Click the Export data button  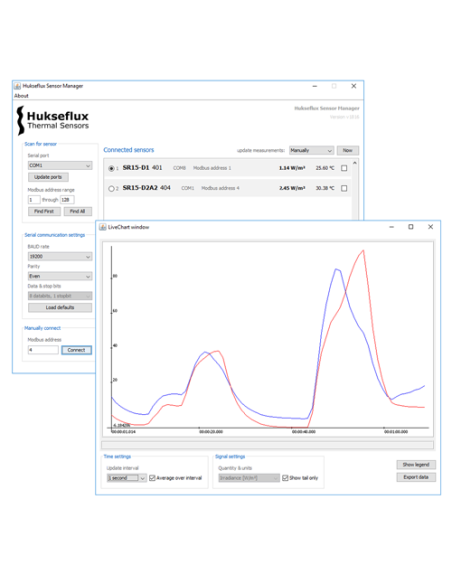click(x=416, y=477)
